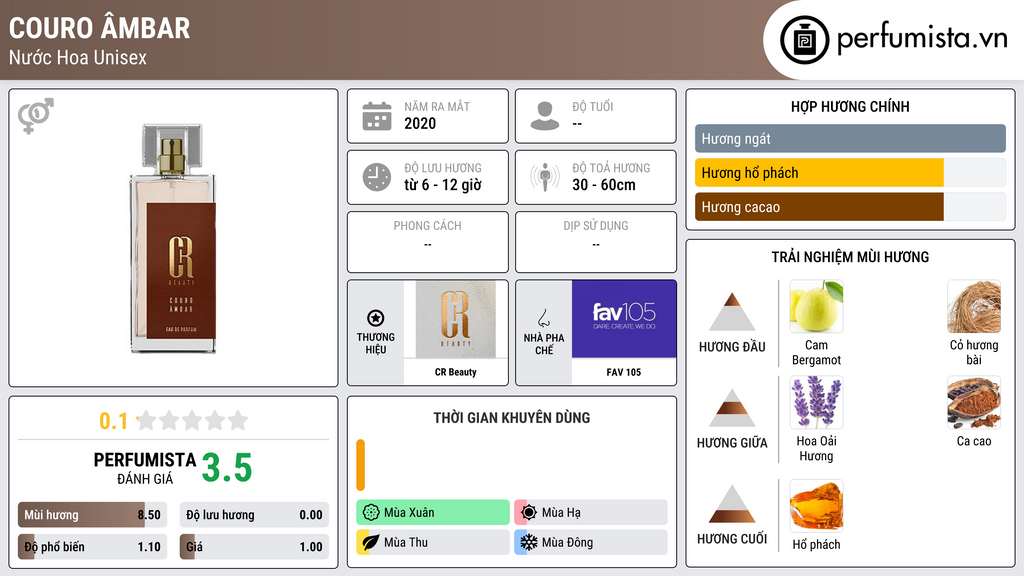Viewport: 1024px width, 576px height.
Task: Click the FAV 105 perfumer name
Action: [624, 372]
